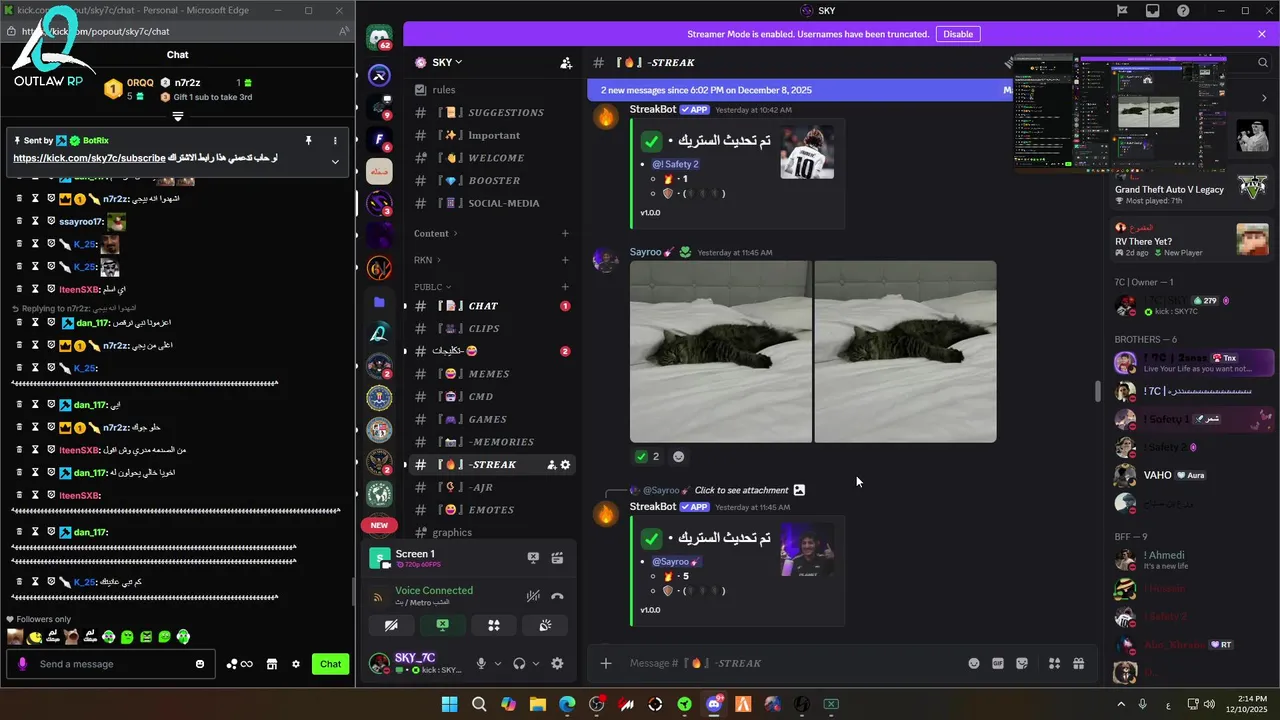Toggle noise suppression in voice panel
1280x720 pixels.
533,596
